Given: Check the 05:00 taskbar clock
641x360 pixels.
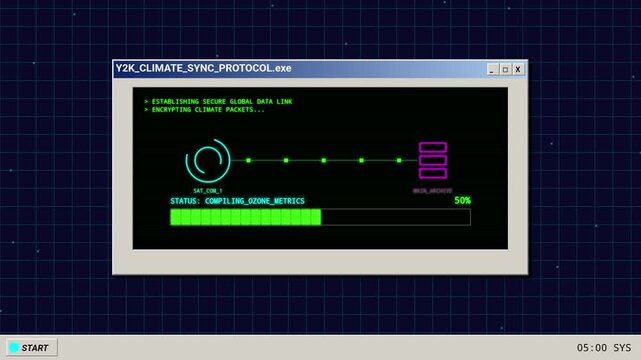Looking at the screenshot, I should coord(592,348).
